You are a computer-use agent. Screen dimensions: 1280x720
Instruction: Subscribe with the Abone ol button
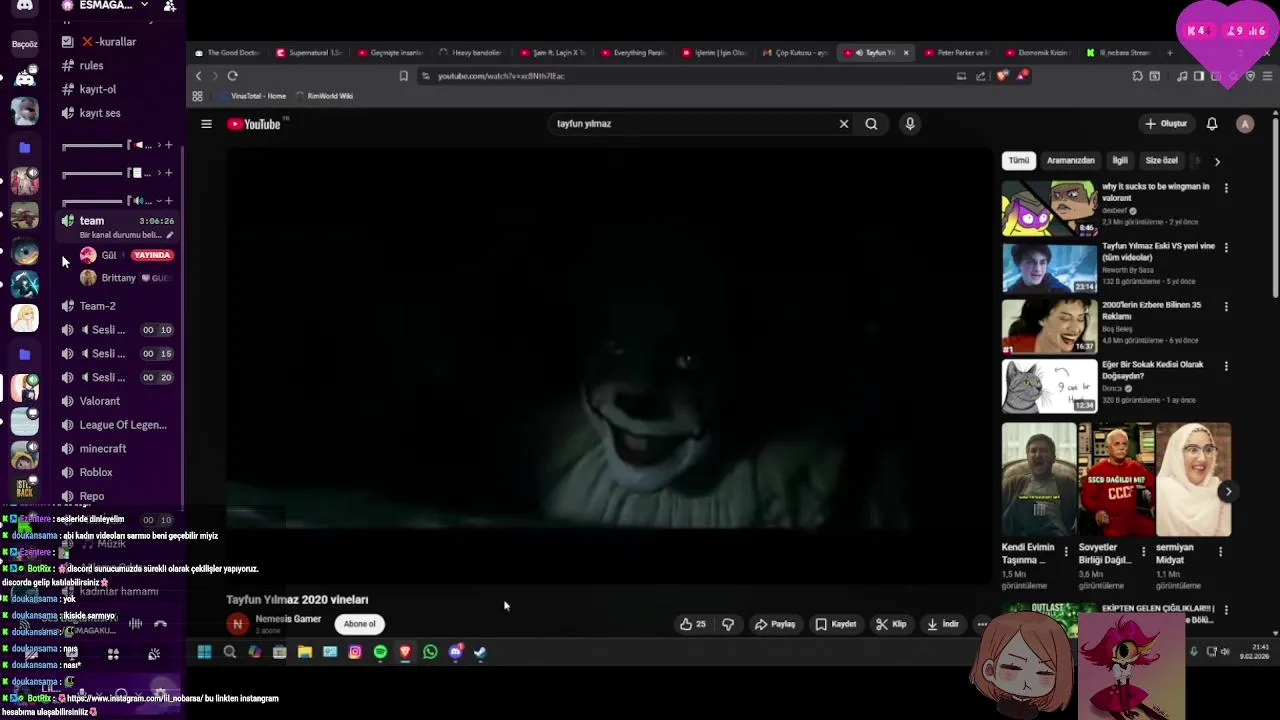[360, 624]
